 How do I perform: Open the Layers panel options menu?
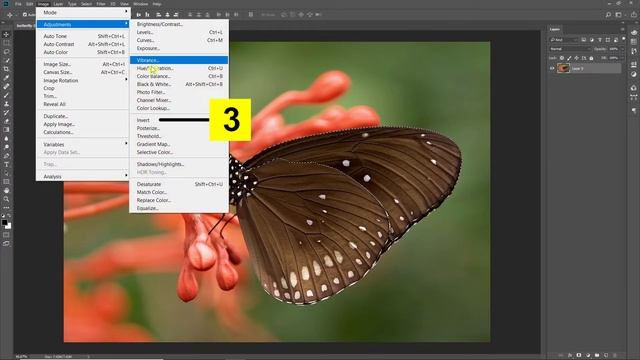pos(622,29)
